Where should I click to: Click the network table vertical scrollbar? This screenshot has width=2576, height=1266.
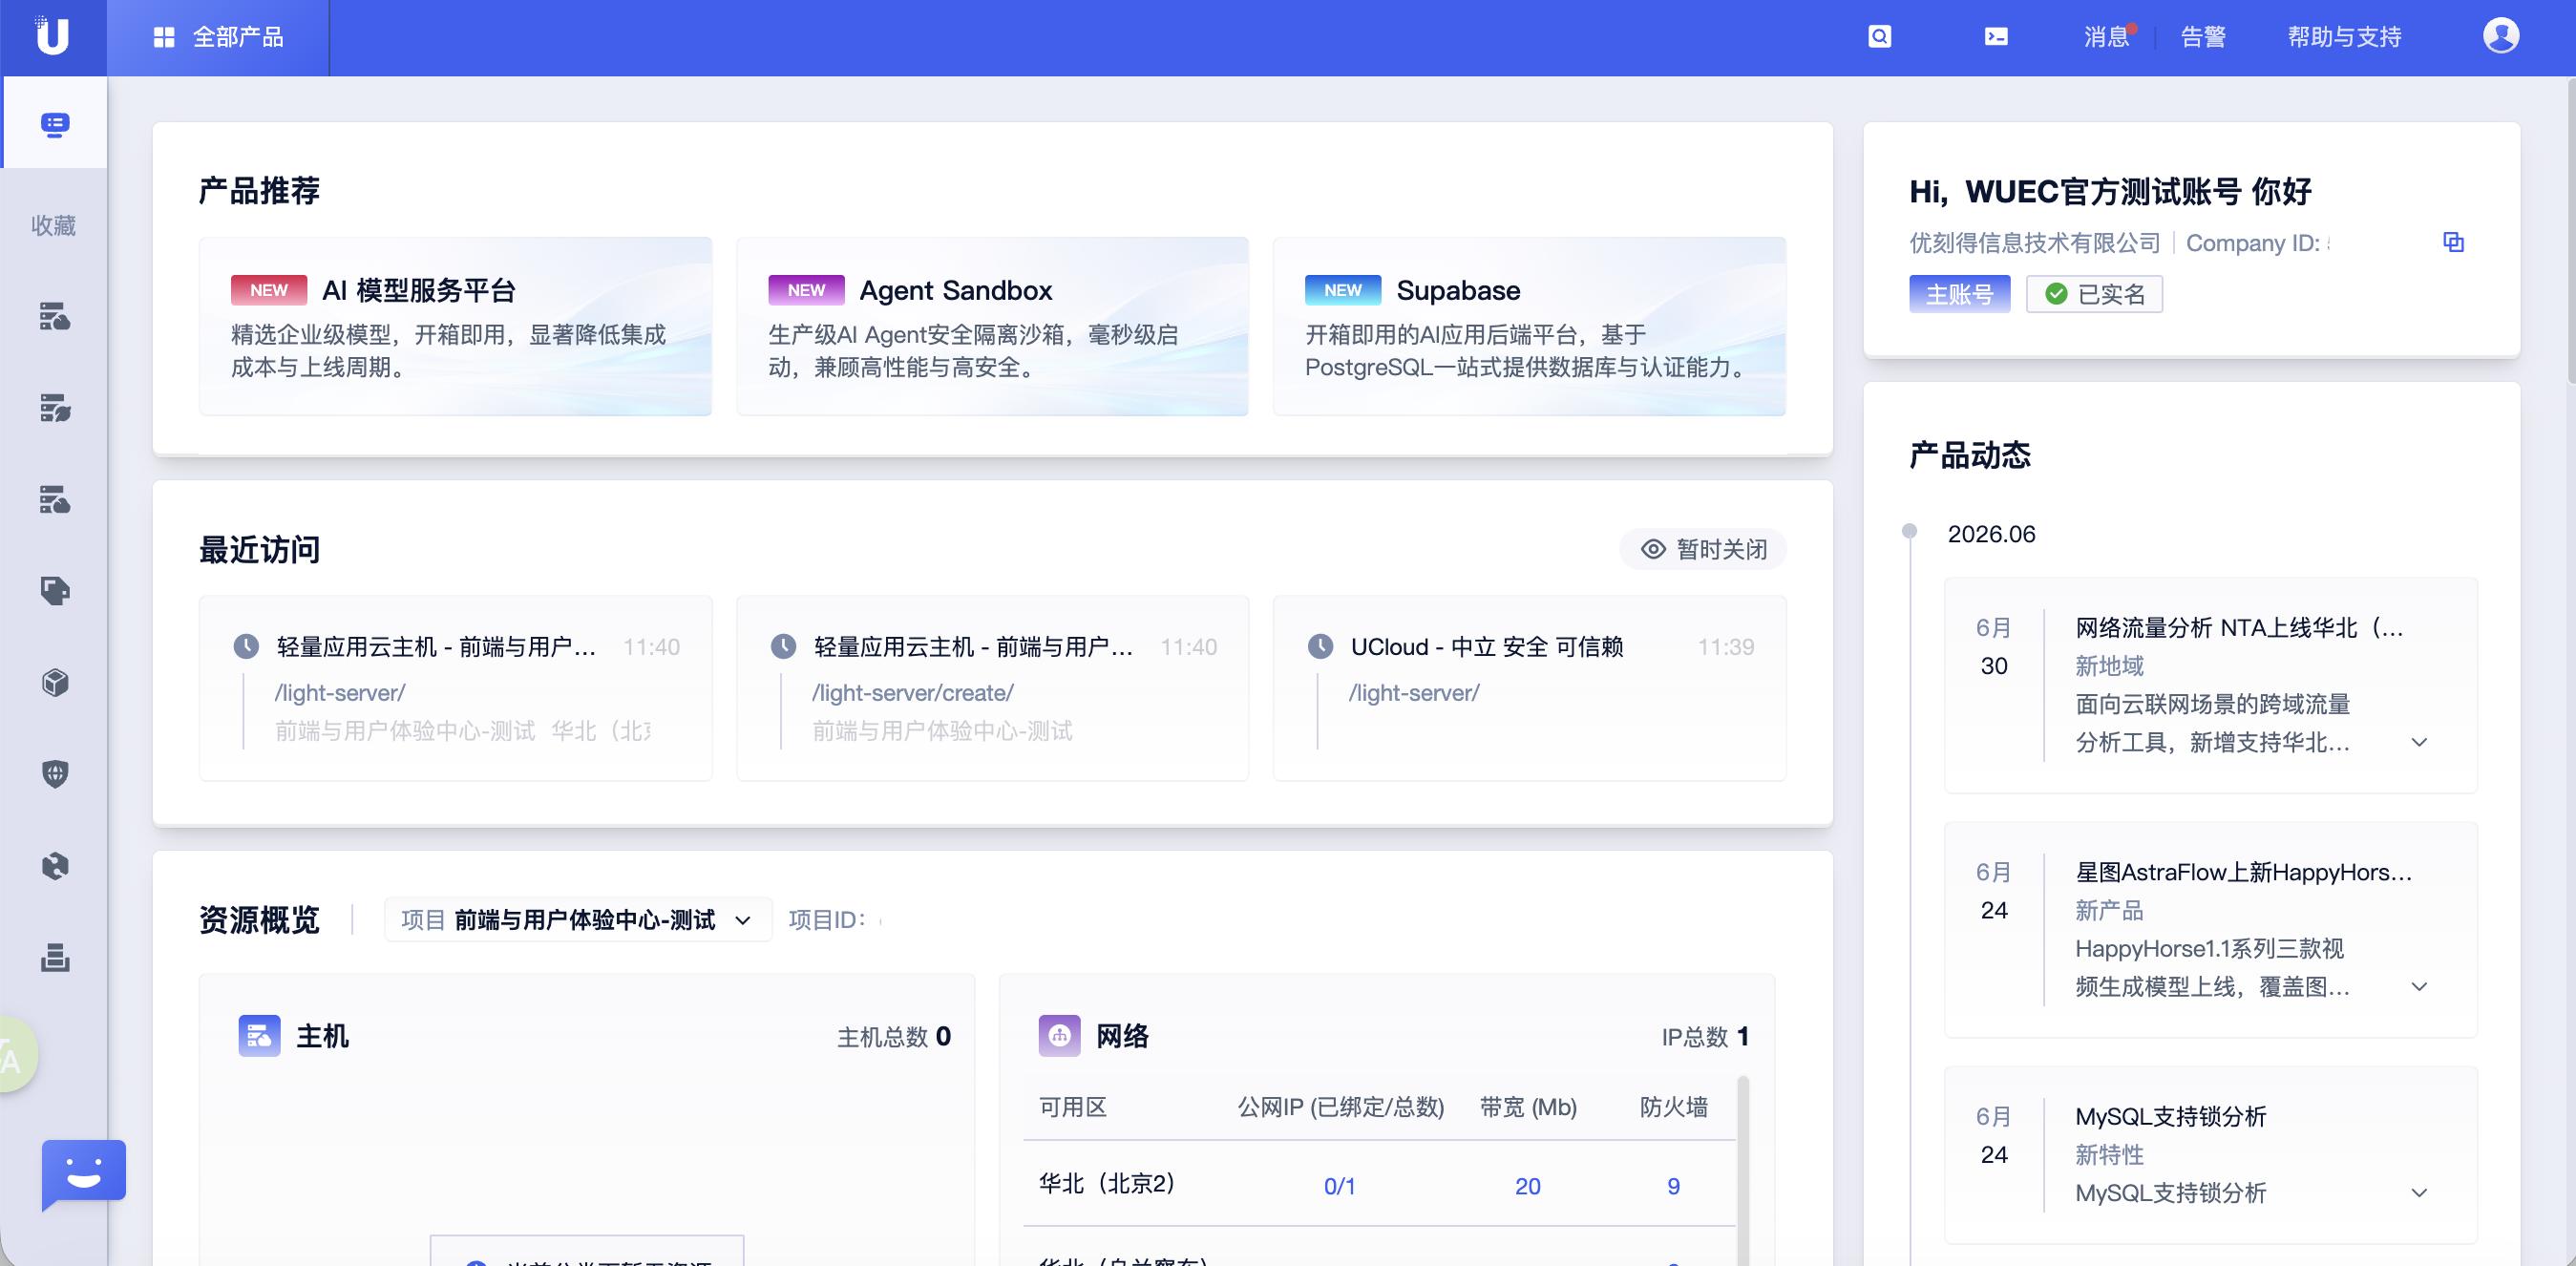[x=1743, y=1170]
